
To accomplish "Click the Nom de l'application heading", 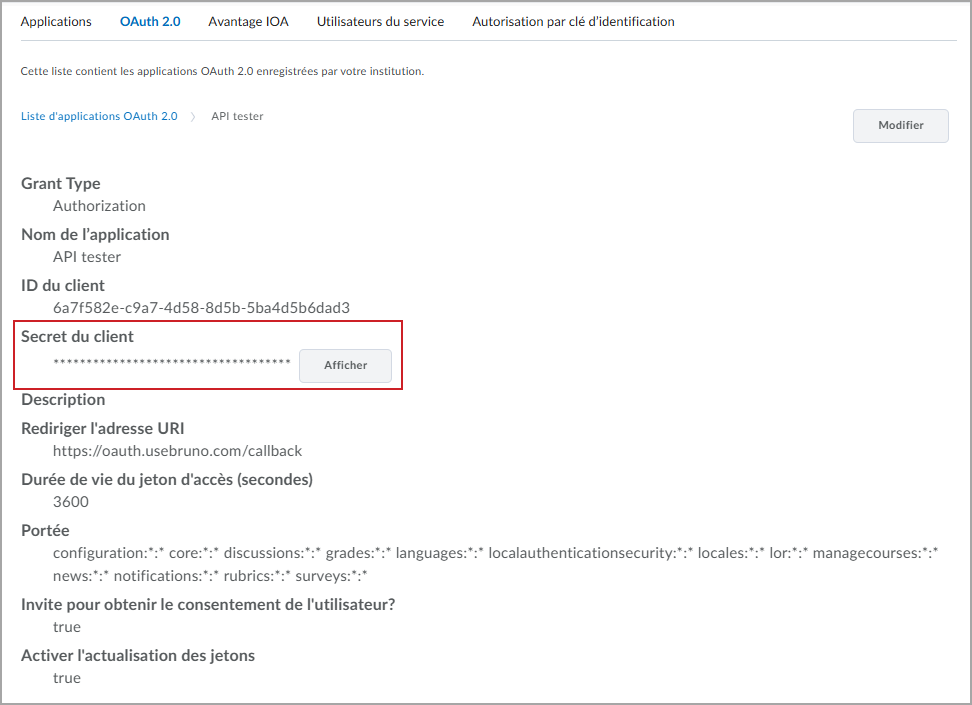I will (x=95, y=234).
